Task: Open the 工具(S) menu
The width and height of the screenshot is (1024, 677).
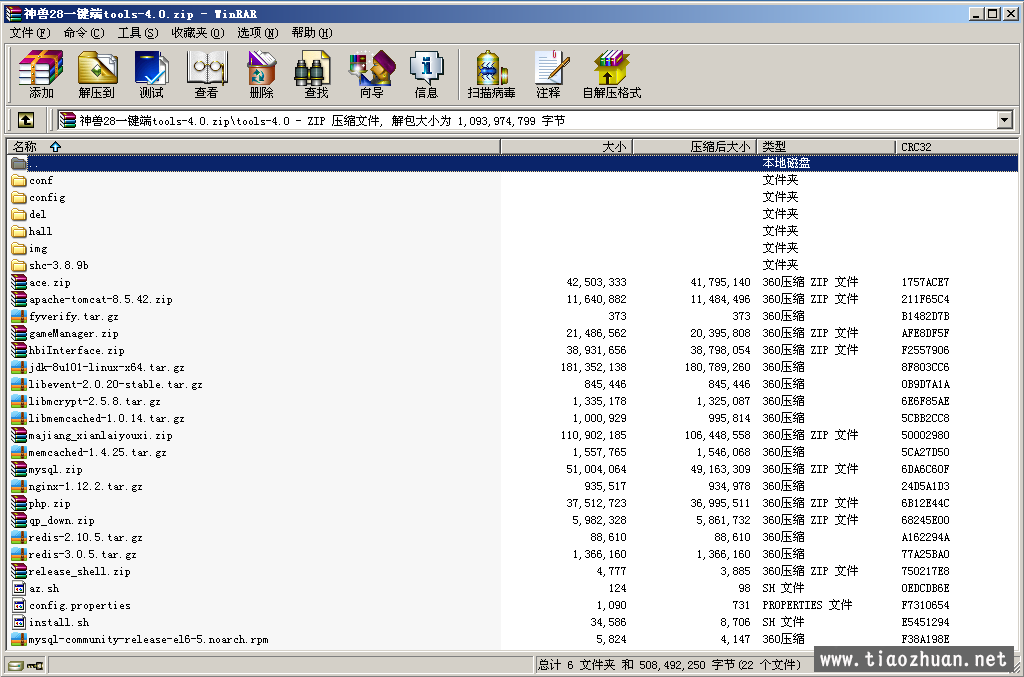Action: [138, 33]
